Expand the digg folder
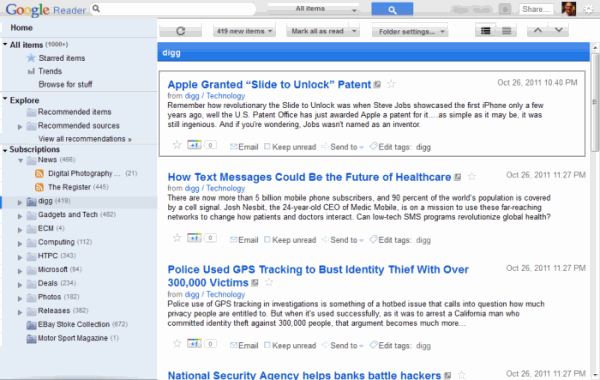 point(20,202)
